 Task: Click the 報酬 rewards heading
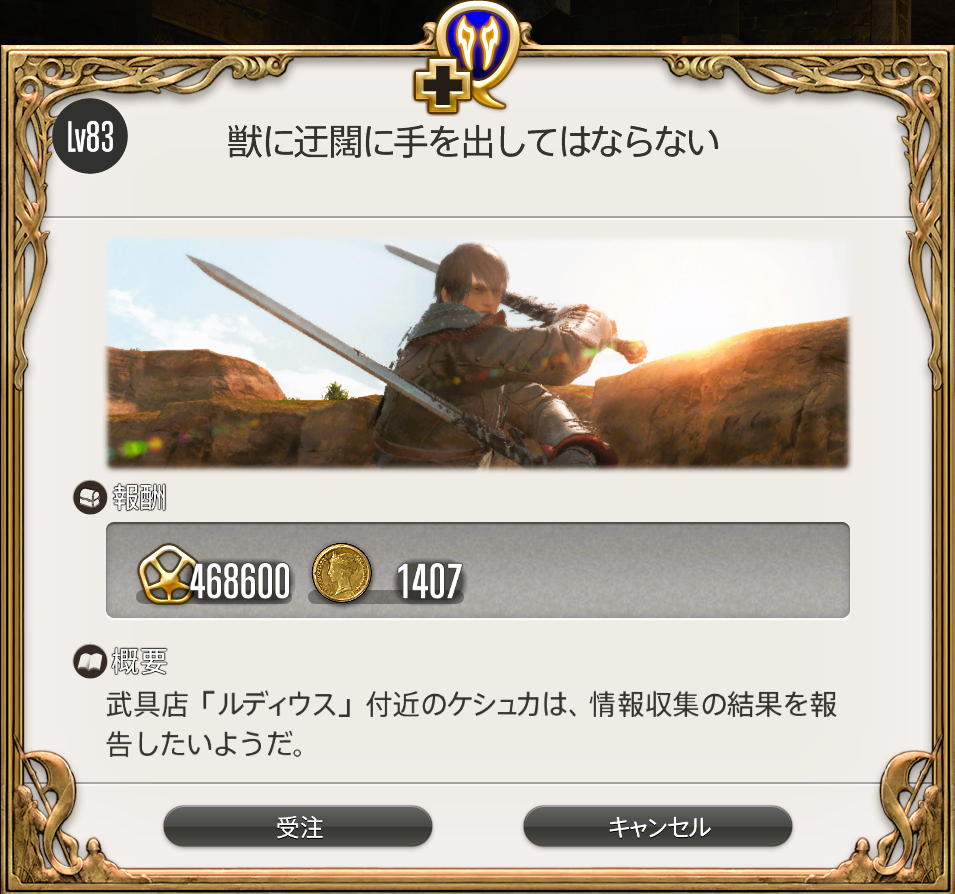pyautogui.click(x=139, y=498)
